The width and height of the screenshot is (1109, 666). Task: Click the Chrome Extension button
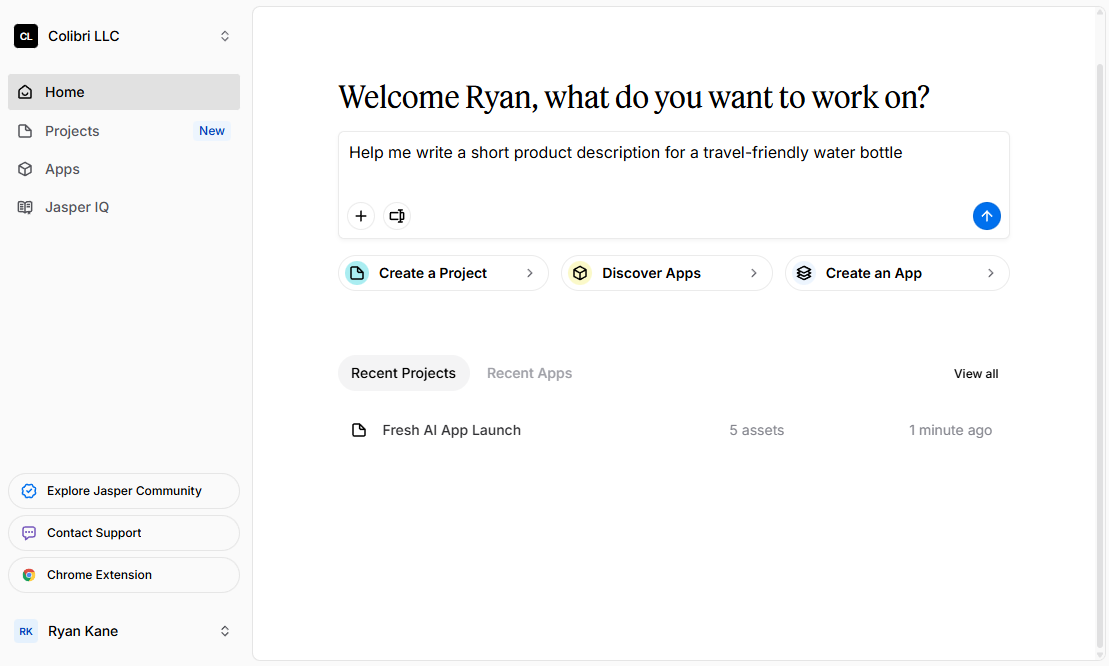click(x=124, y=575)
